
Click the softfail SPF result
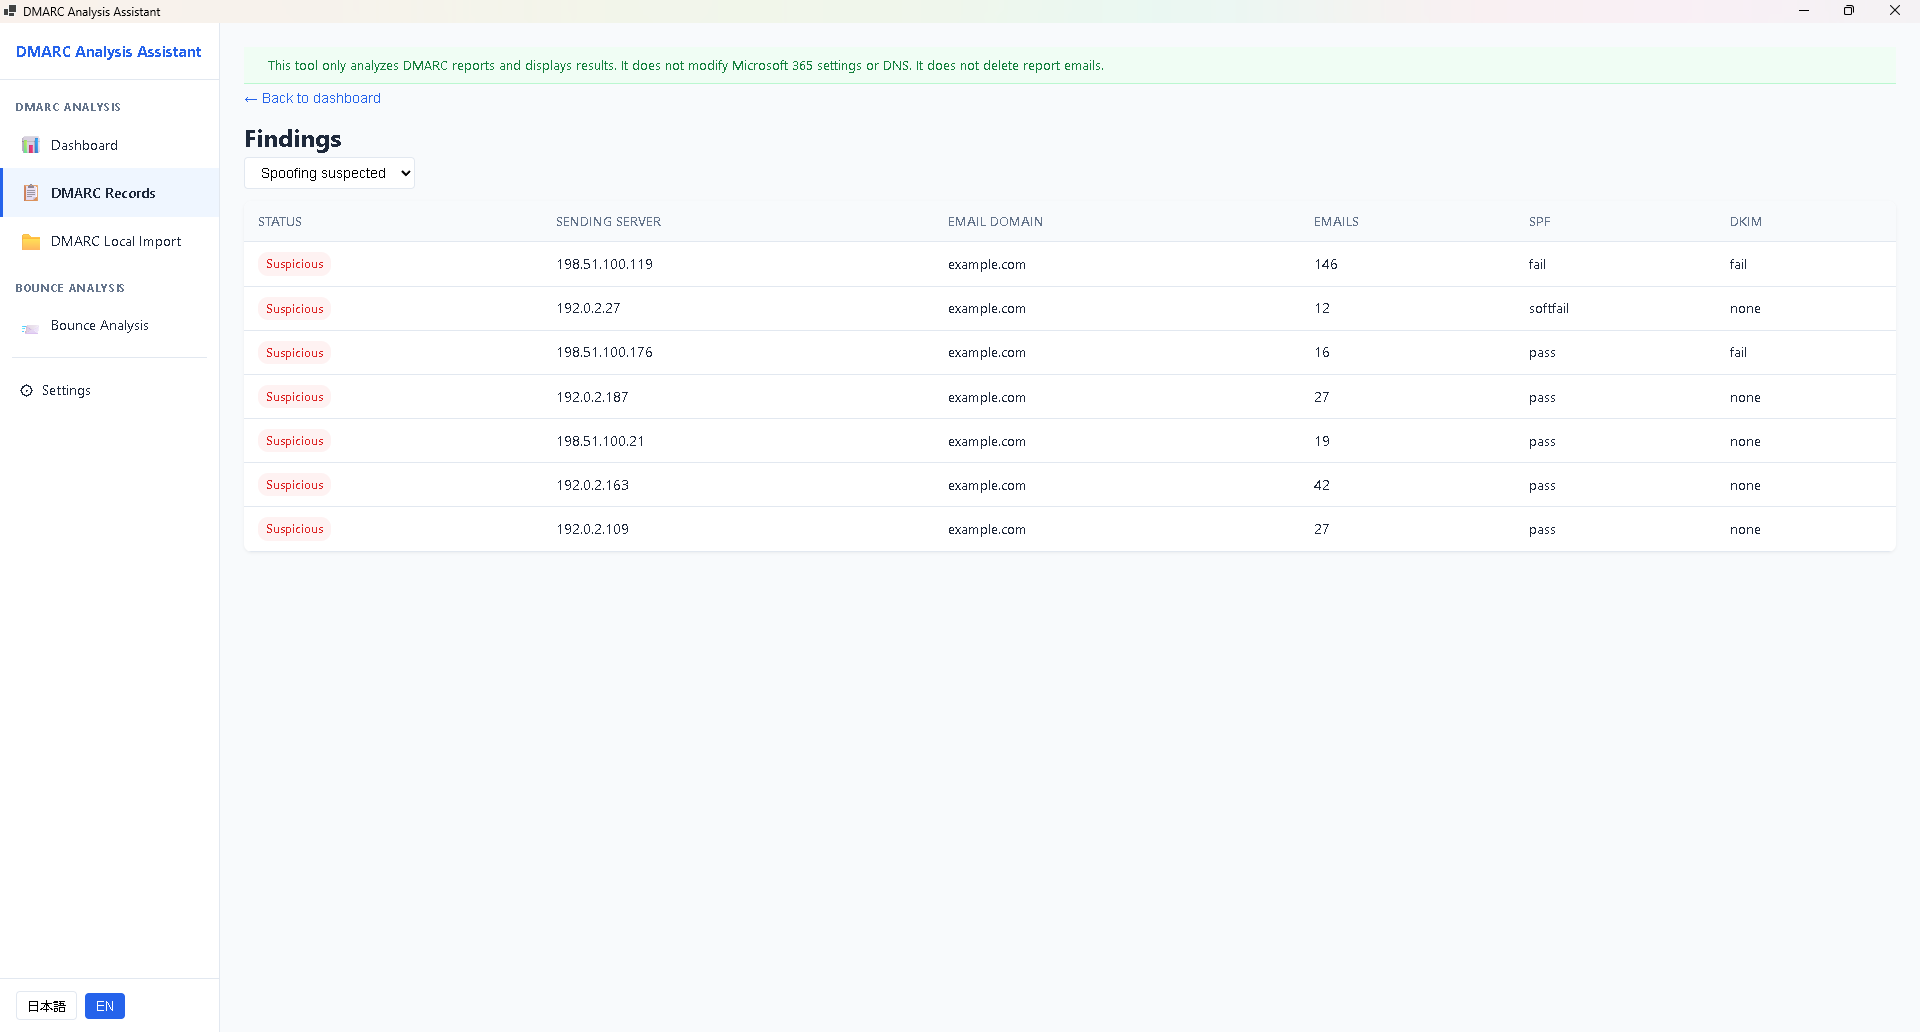pyautogui.click(x=1549, y=308)
